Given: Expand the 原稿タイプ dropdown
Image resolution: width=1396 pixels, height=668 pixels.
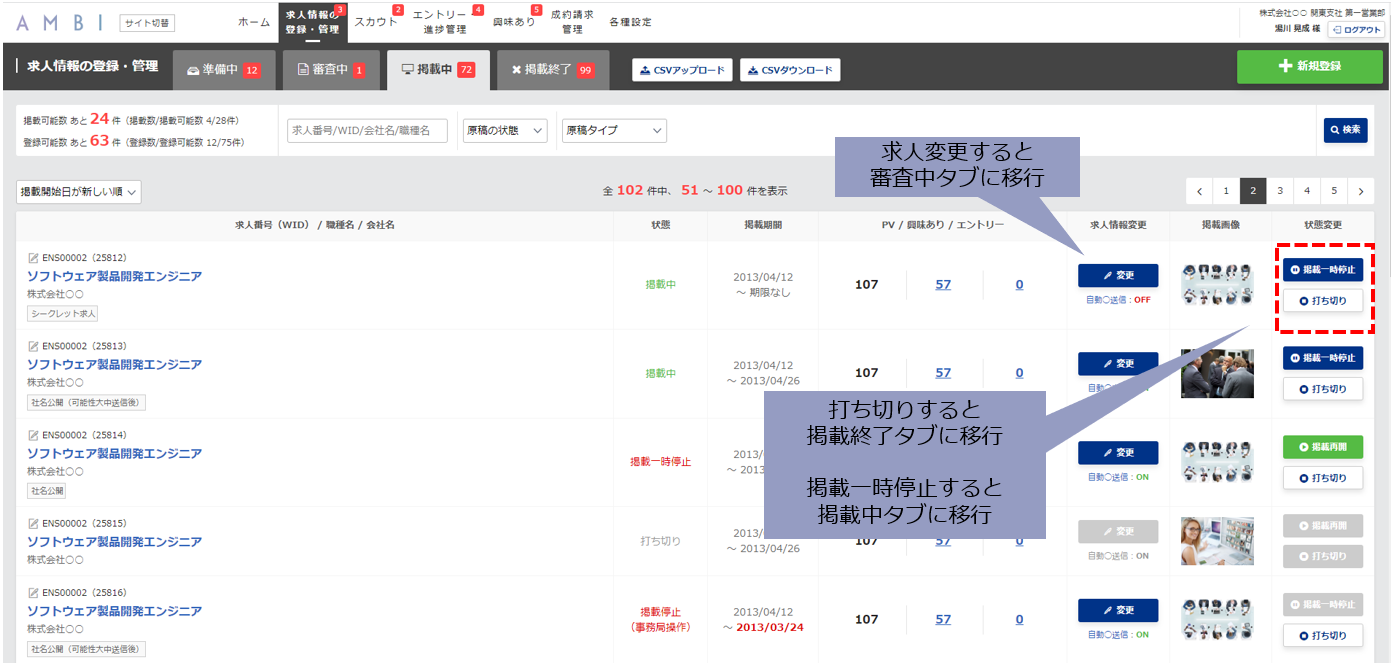Looking at the screenshot, I should (x=614, y=130).
